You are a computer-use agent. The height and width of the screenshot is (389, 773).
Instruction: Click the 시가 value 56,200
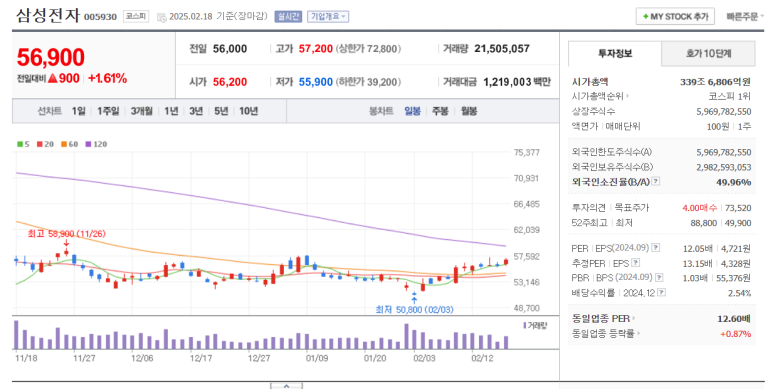[230, 82]
